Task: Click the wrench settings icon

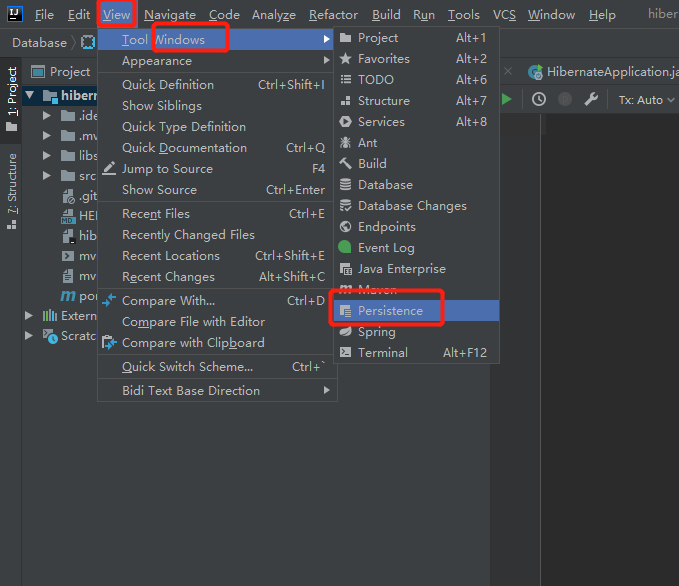Action: coord(591,99)
